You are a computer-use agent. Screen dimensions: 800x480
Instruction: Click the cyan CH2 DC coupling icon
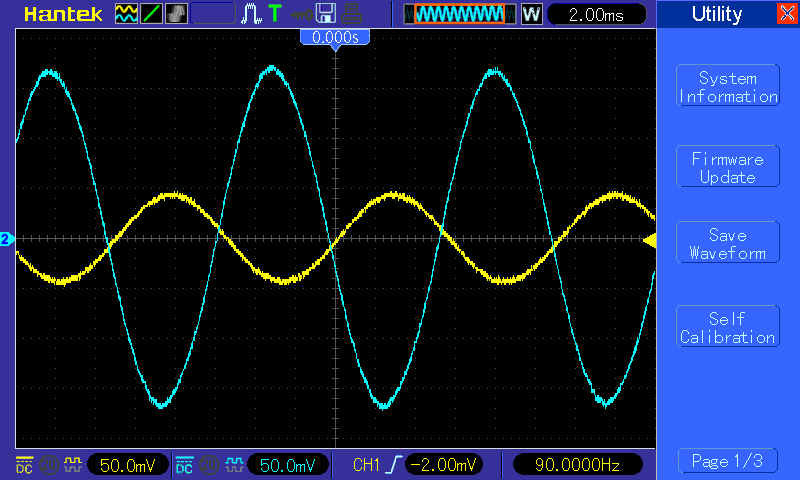(184, 465)
